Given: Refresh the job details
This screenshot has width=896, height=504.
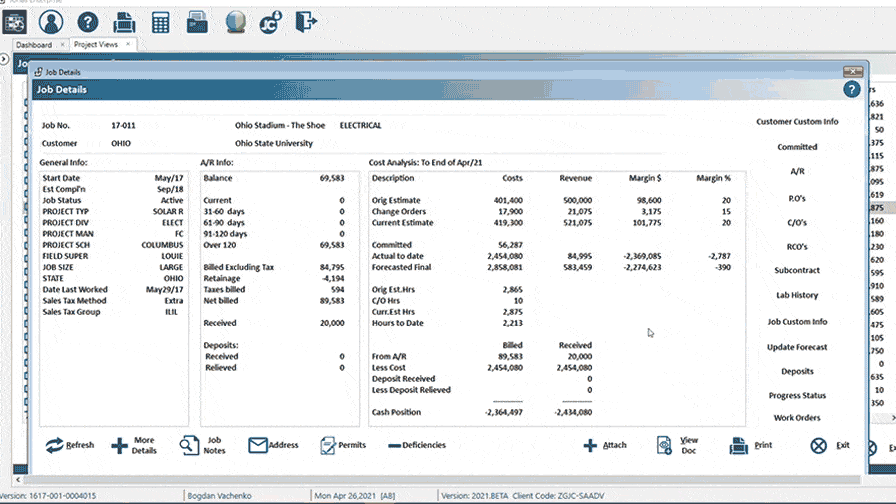Looking at the screenshot, I should (70, 445).
